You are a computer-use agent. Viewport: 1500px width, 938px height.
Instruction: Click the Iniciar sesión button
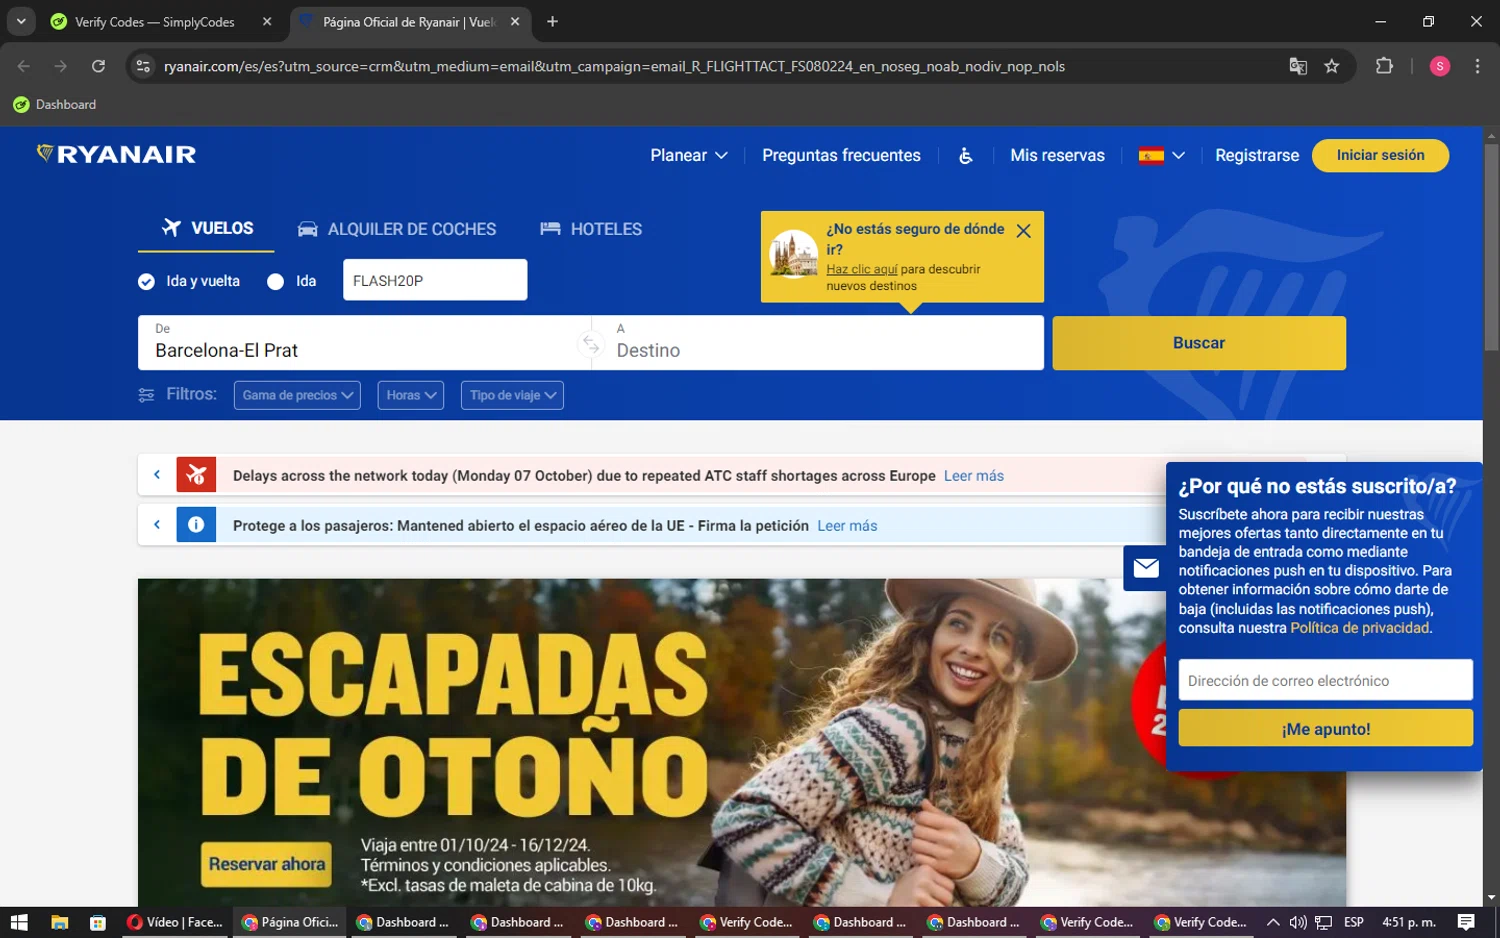(1380, 155)
